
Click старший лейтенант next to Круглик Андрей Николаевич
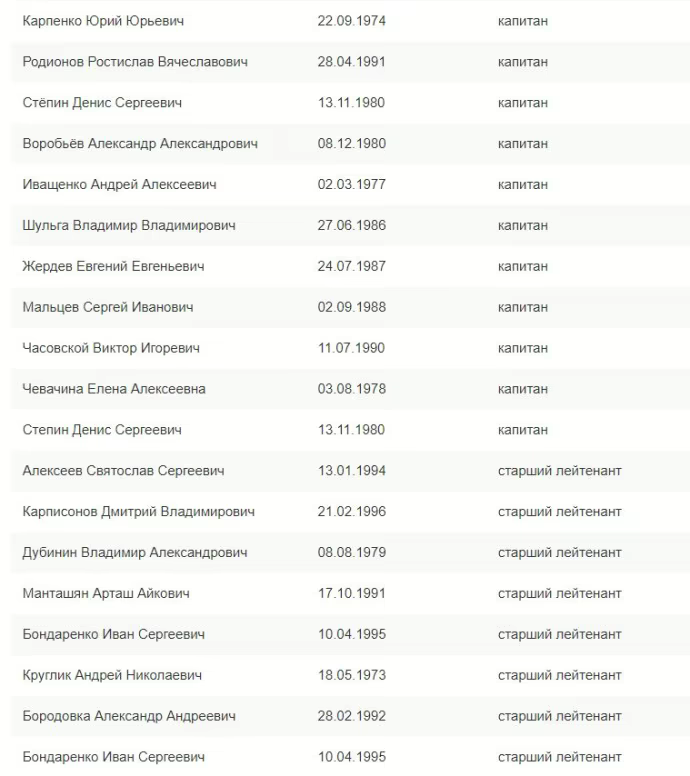(559, 676)
